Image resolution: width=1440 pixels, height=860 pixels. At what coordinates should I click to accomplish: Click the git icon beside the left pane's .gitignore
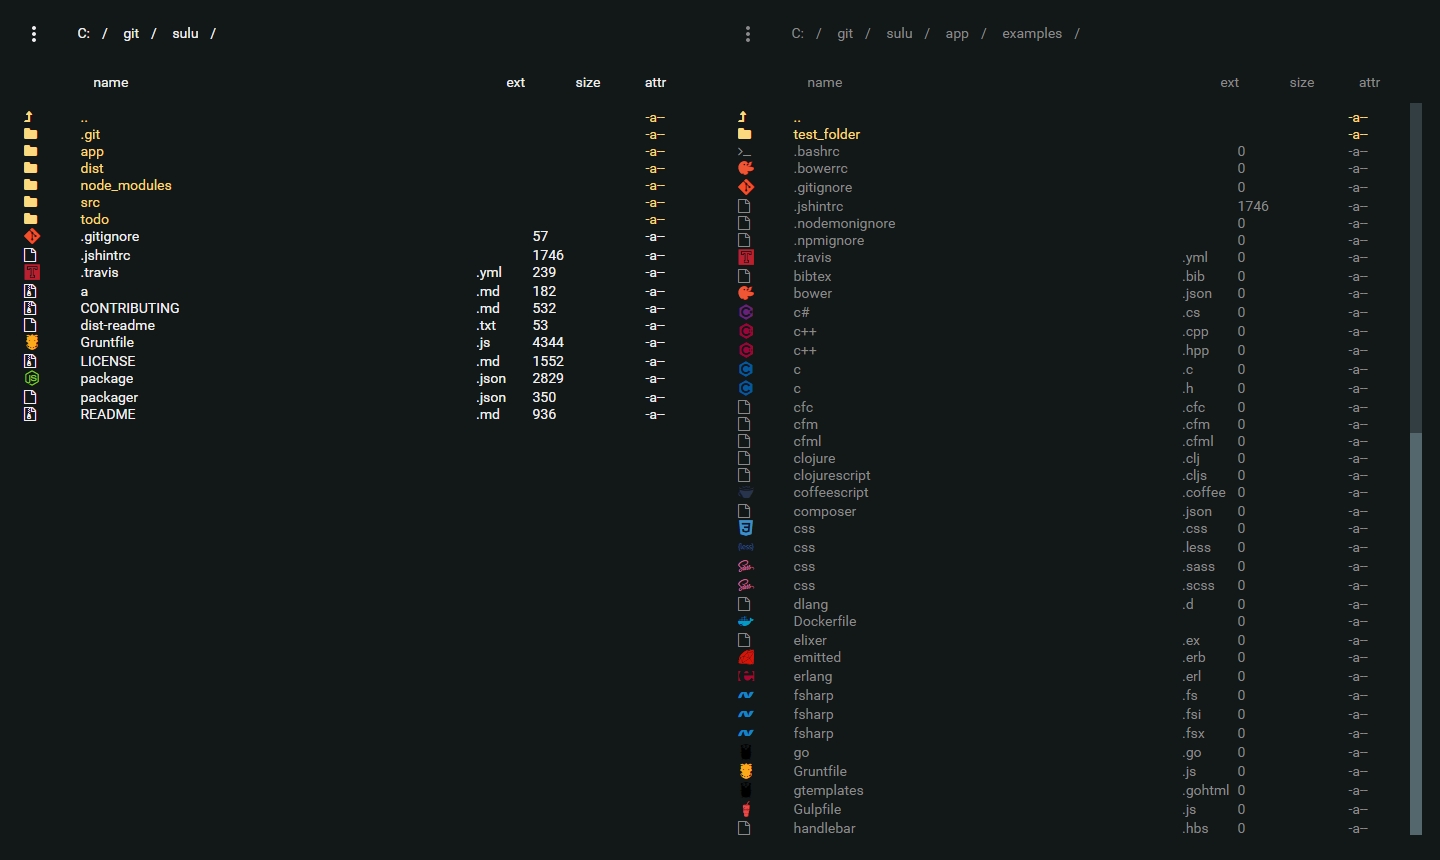point(32,237)
